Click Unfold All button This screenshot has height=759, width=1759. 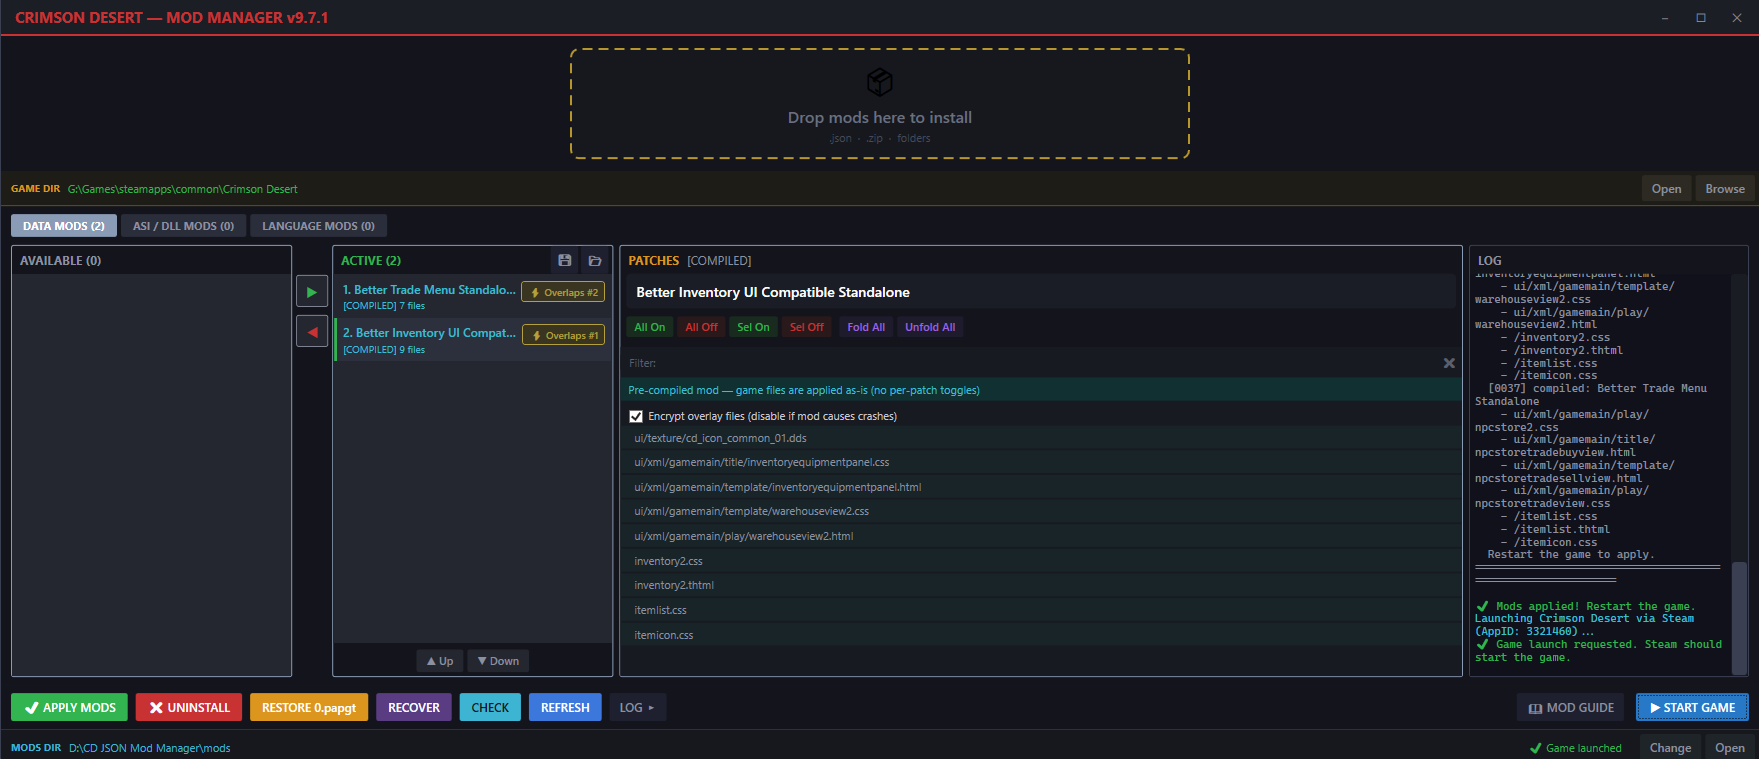930,327
